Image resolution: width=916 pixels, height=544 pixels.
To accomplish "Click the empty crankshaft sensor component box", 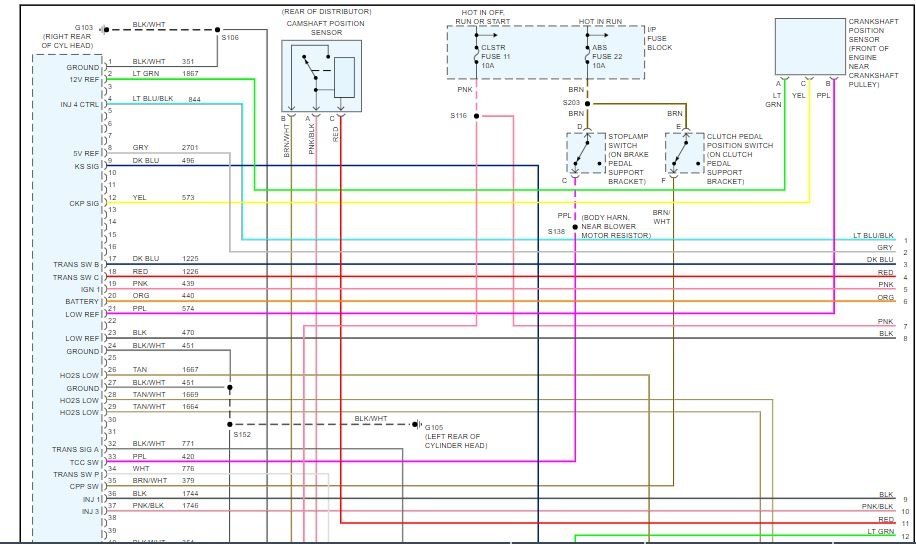I will pos(810,47).
